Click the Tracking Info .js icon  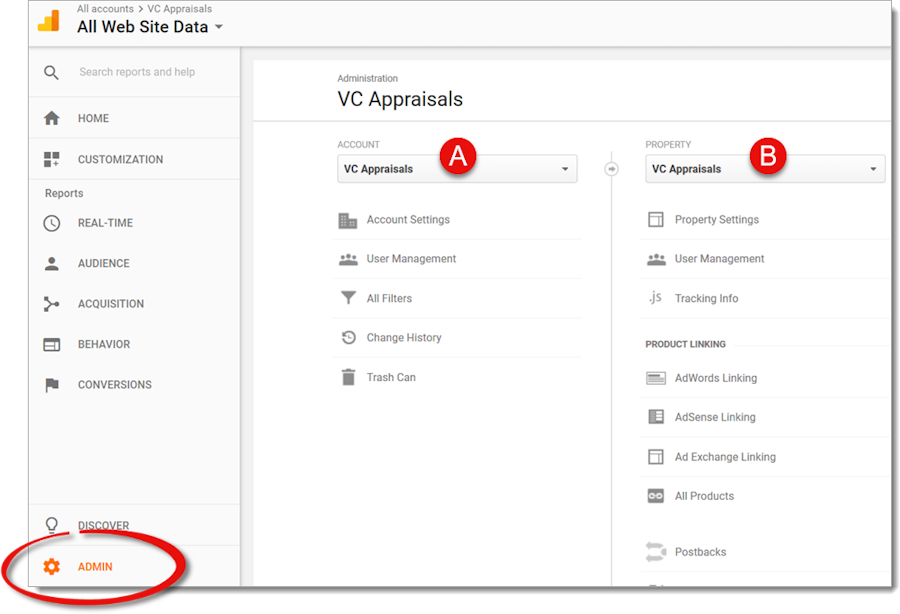tap(655, 297)
